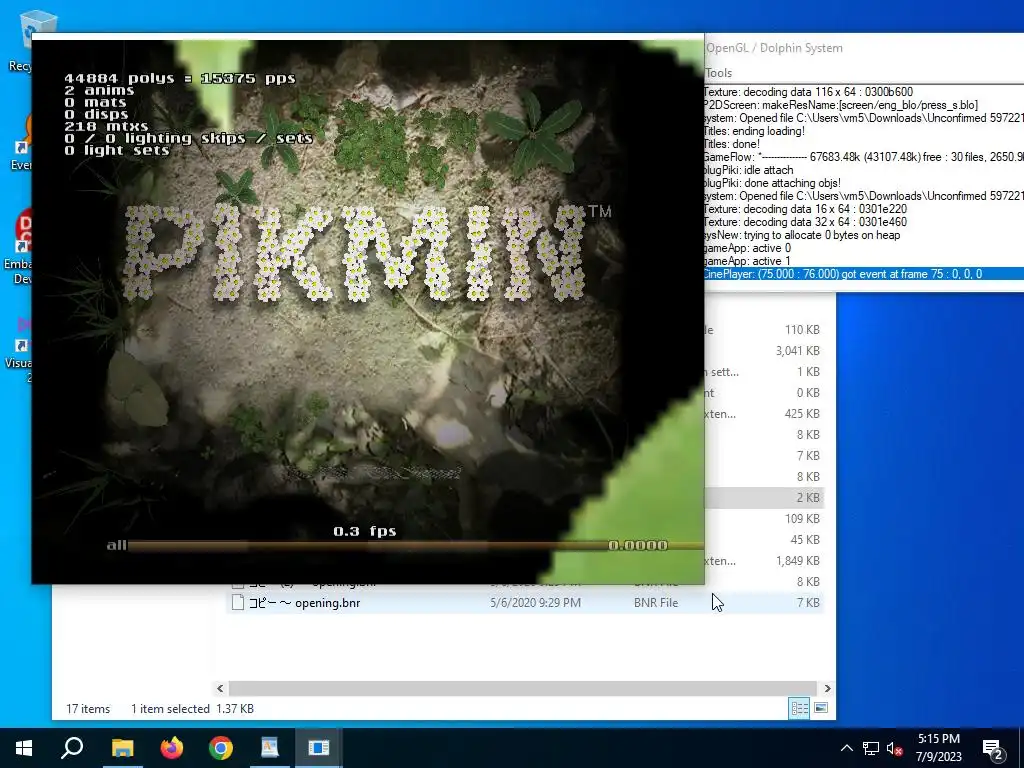Click the muted volume tray icon
Screen dimensions: 1024x768
pos(895,748)
